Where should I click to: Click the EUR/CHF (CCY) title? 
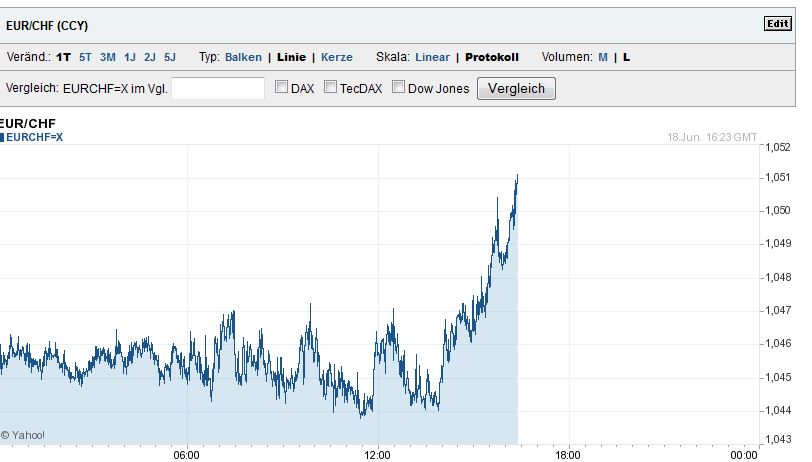[x=47, y=25]
